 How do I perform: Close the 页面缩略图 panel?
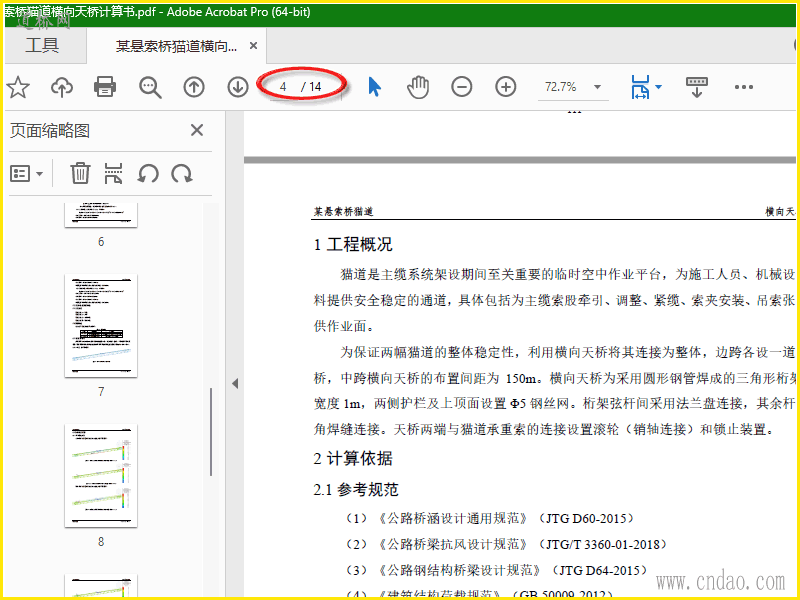click(x=197, y=130)
